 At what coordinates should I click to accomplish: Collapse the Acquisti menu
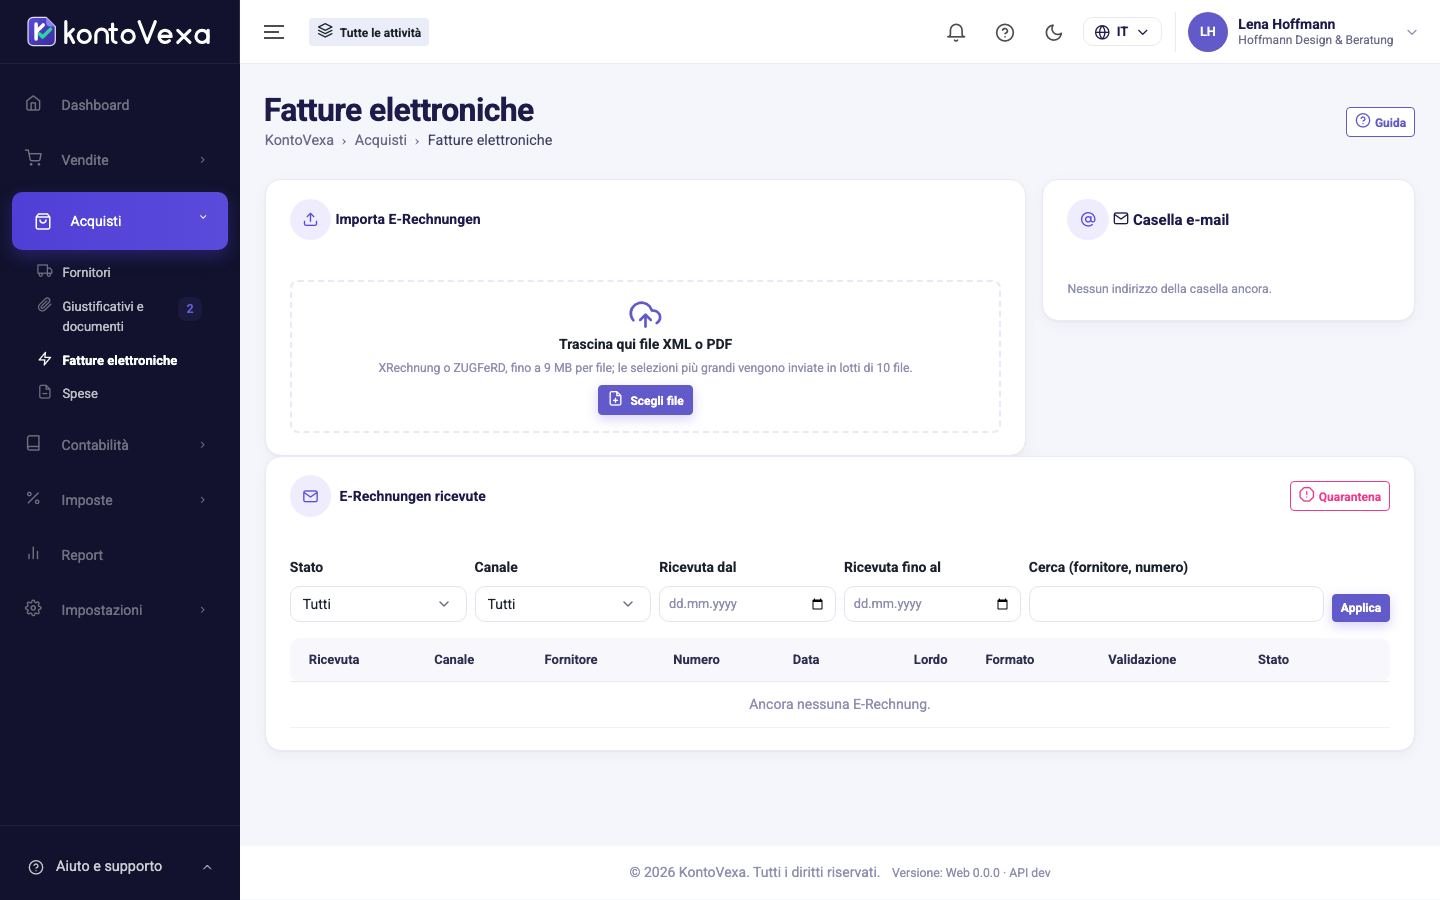(120, 221)
